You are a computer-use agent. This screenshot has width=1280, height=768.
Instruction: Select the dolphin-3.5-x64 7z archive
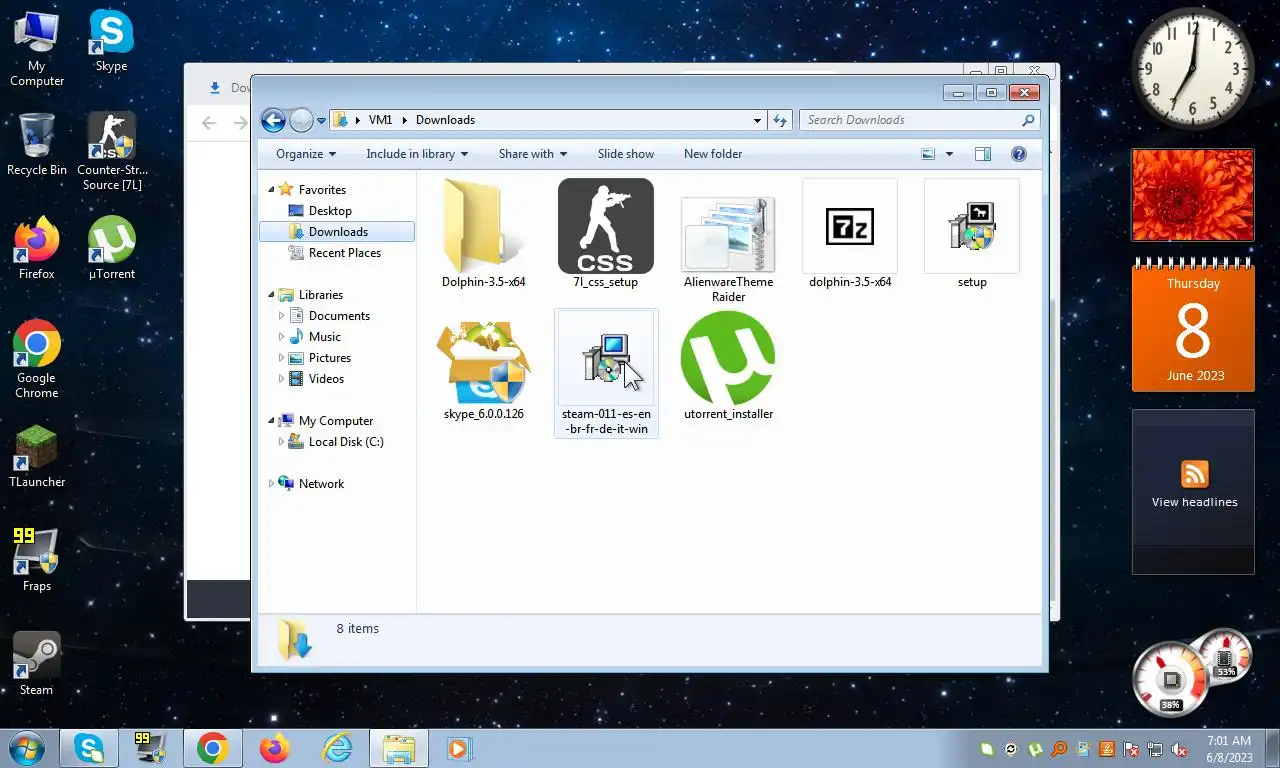pos(850,234)
